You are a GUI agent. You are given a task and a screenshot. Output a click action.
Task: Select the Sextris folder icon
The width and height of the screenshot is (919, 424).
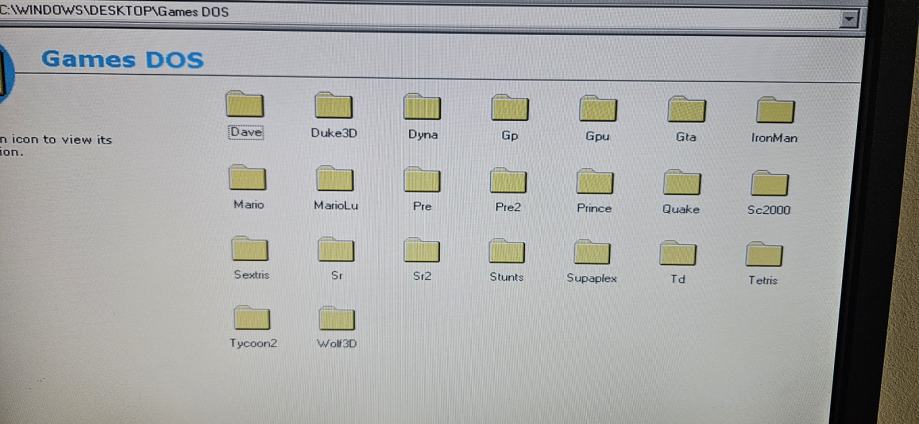pos(250,249)
